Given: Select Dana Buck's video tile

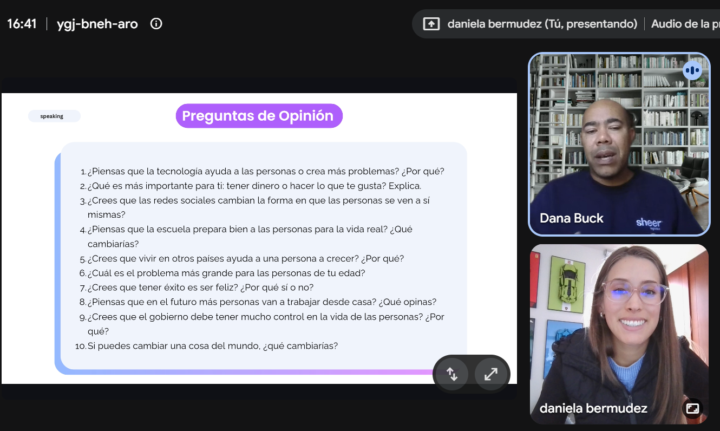Looking at the screenshot, I should (619, 144).
